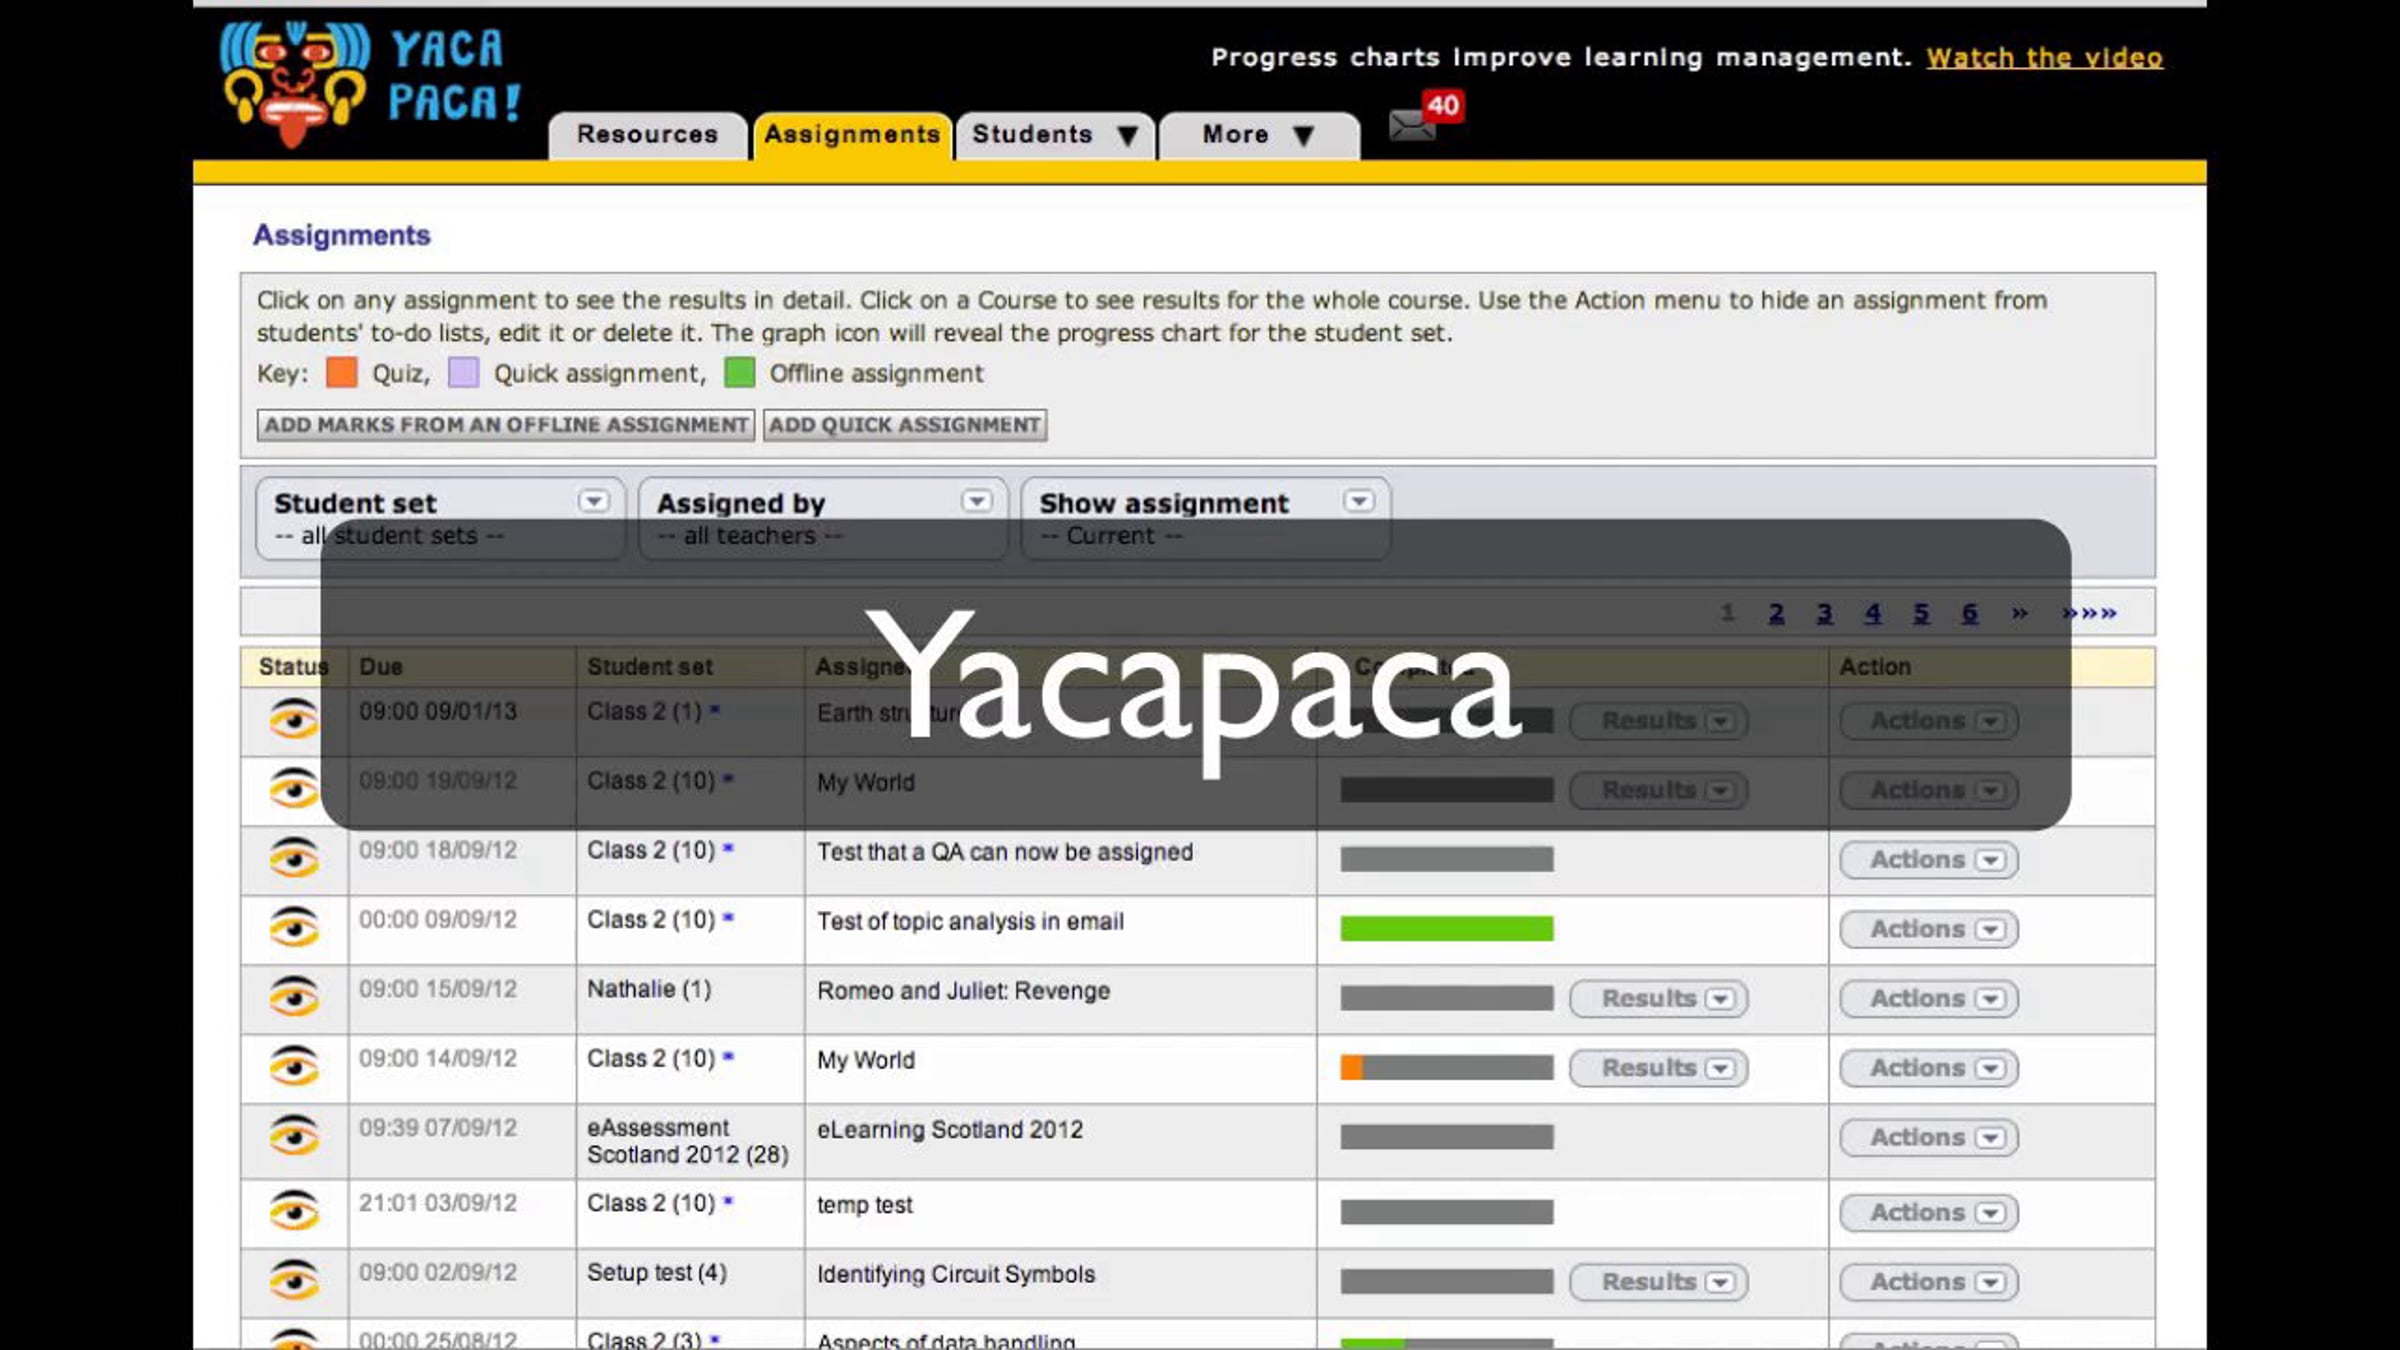Open the temp test assignment
2400x1350 pixels.
point(865,1205)
